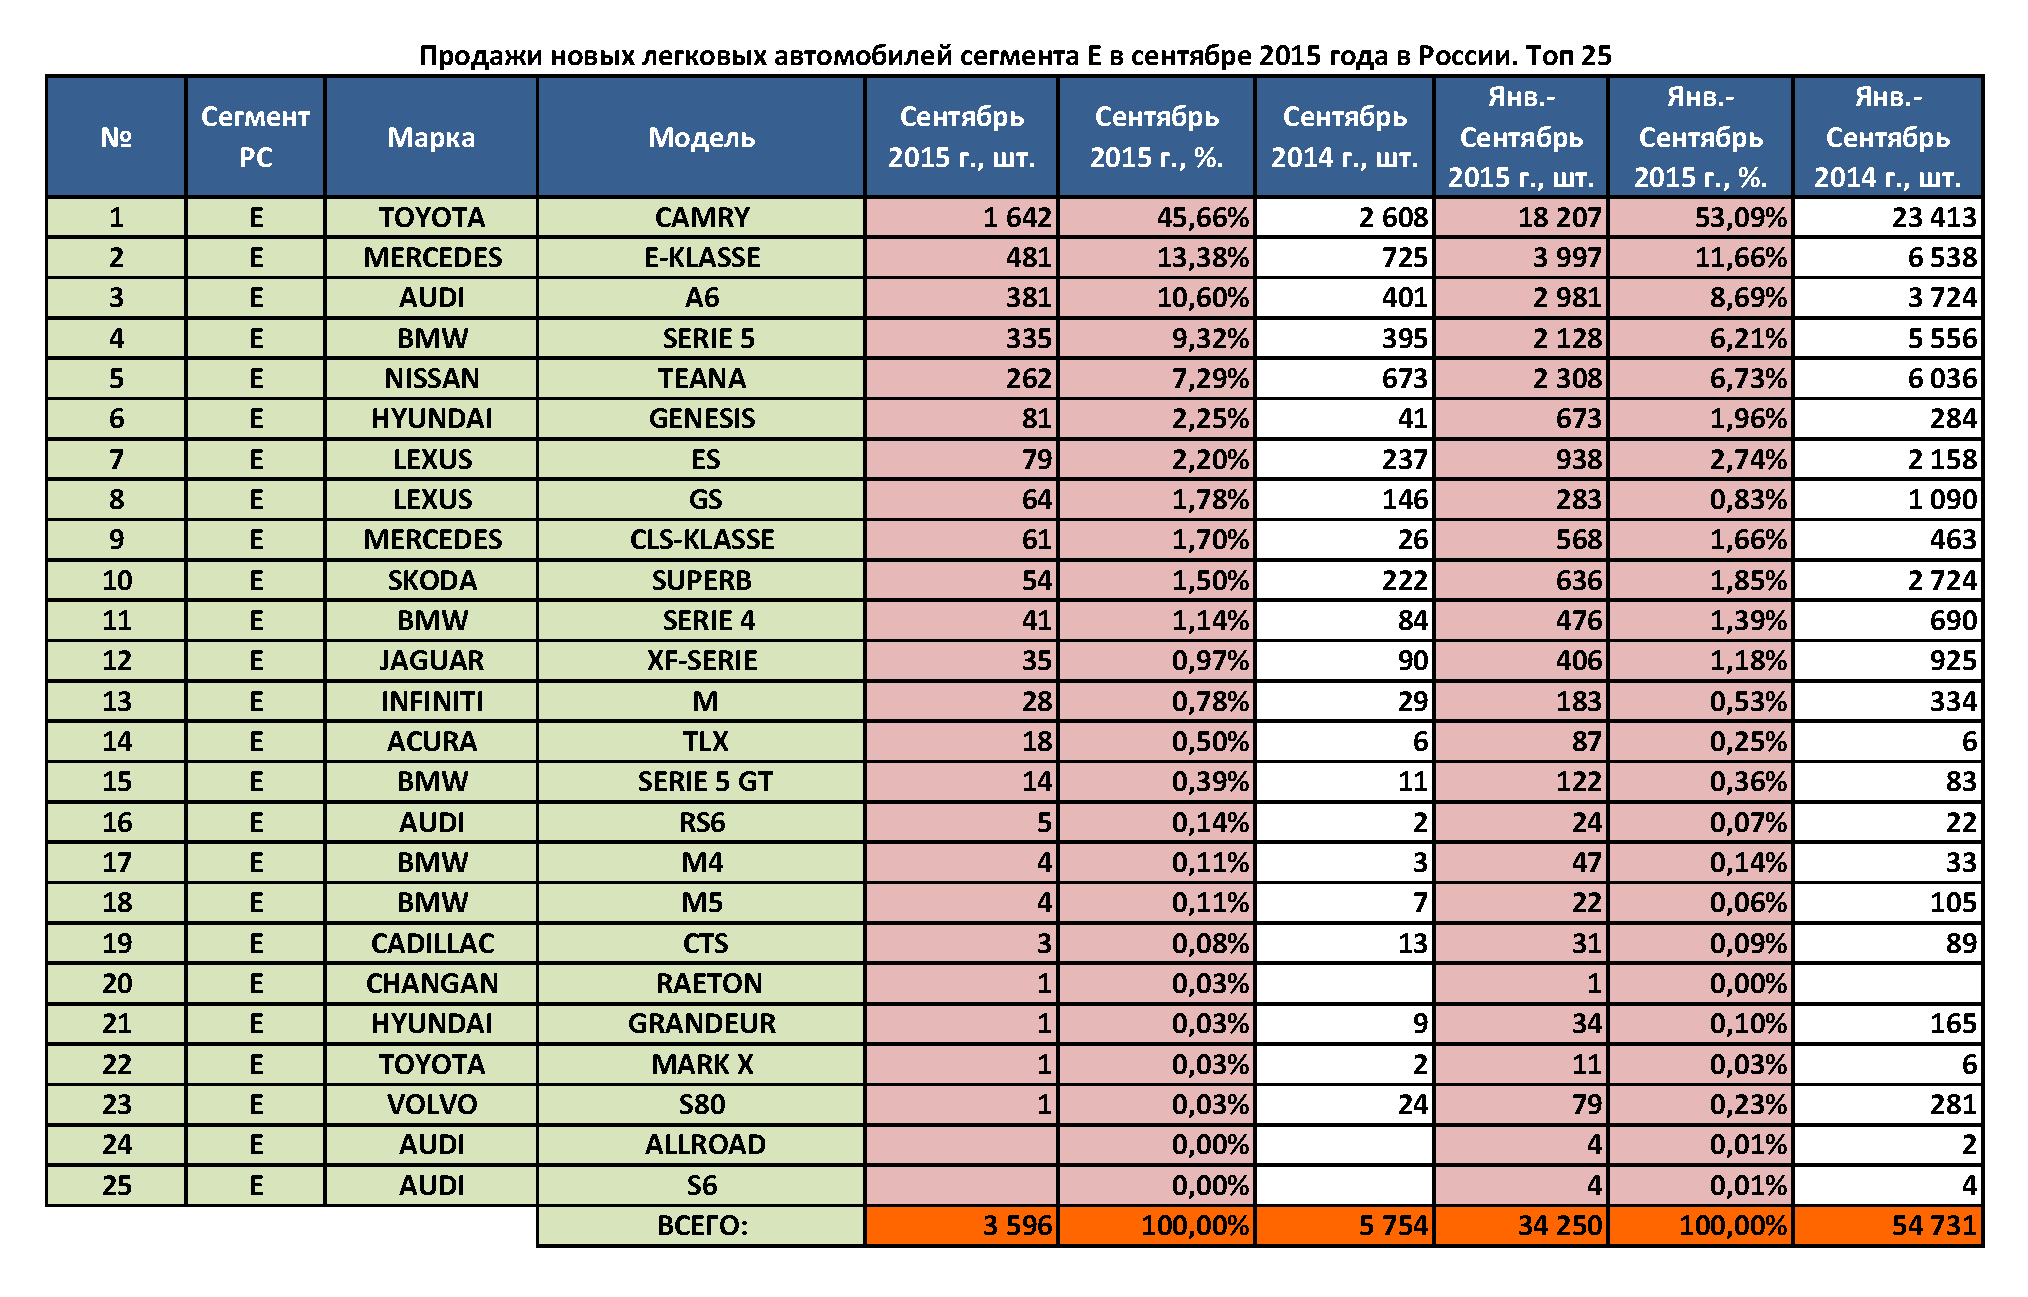Click the RAETON model cell
This screenshot has height=1297, width=2028.
(x=701, y=983)
